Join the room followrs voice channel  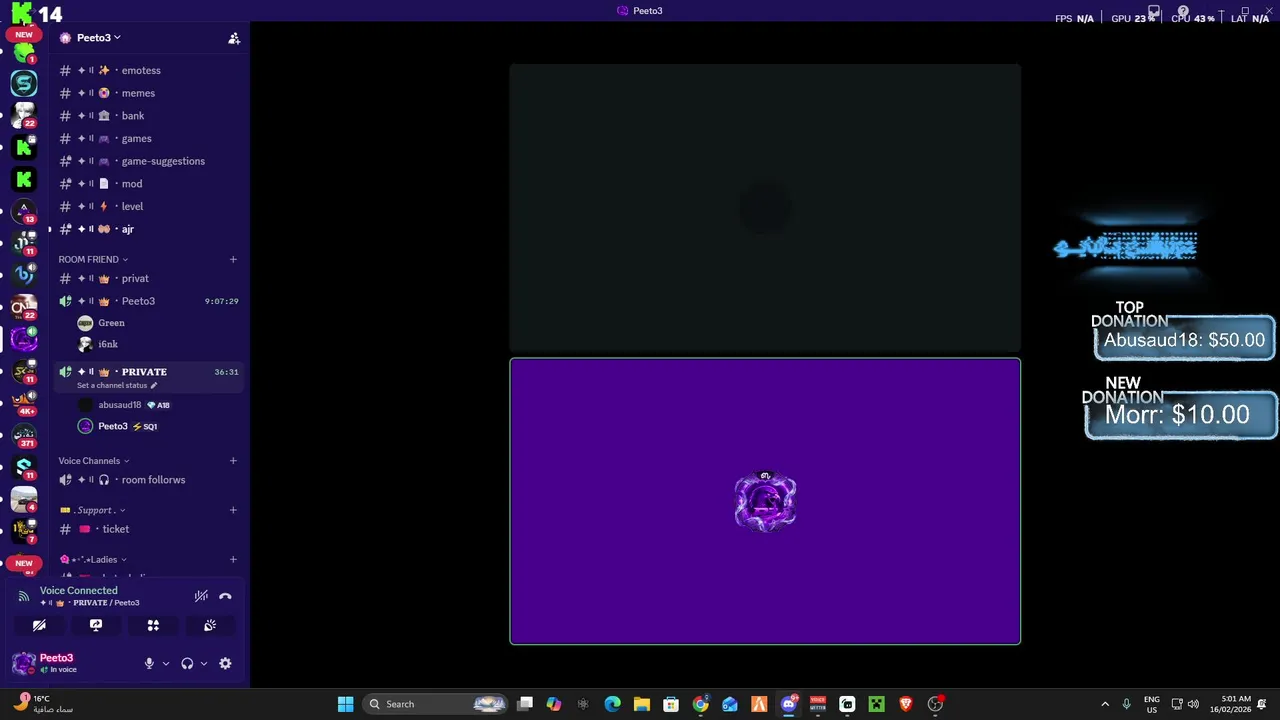(x=146, y=480)
